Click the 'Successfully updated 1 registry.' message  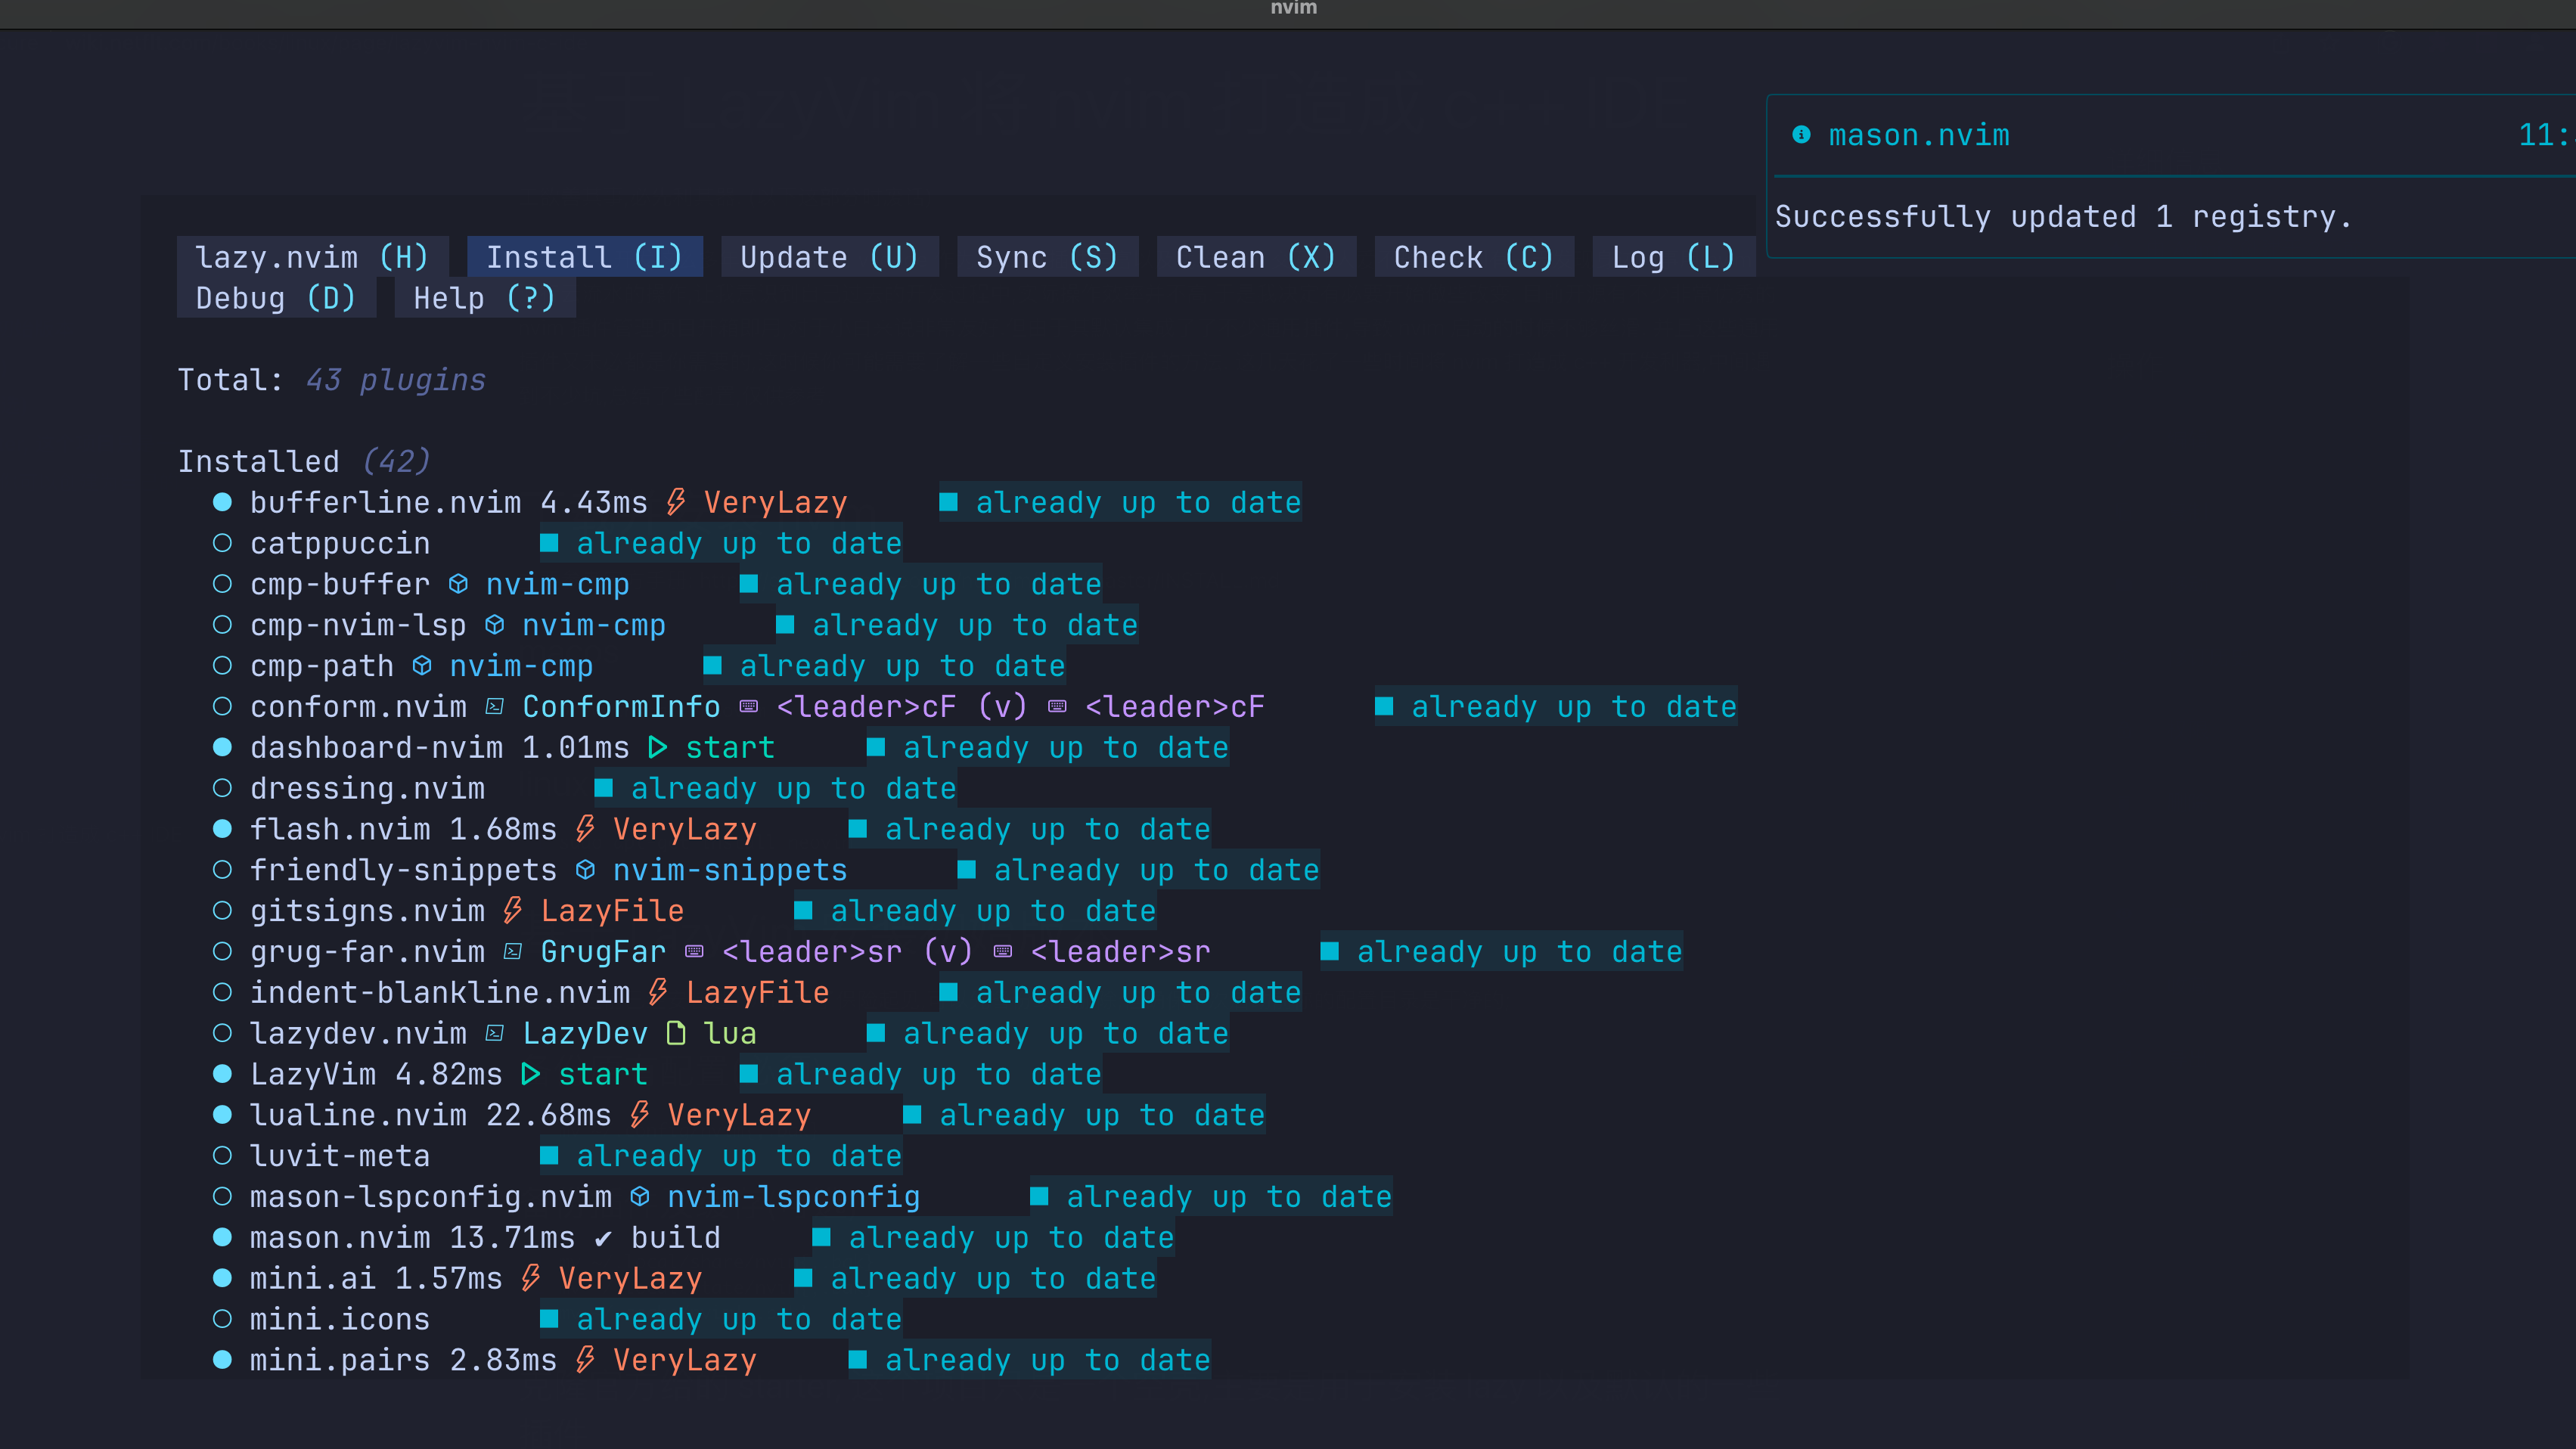(2063, 217)
